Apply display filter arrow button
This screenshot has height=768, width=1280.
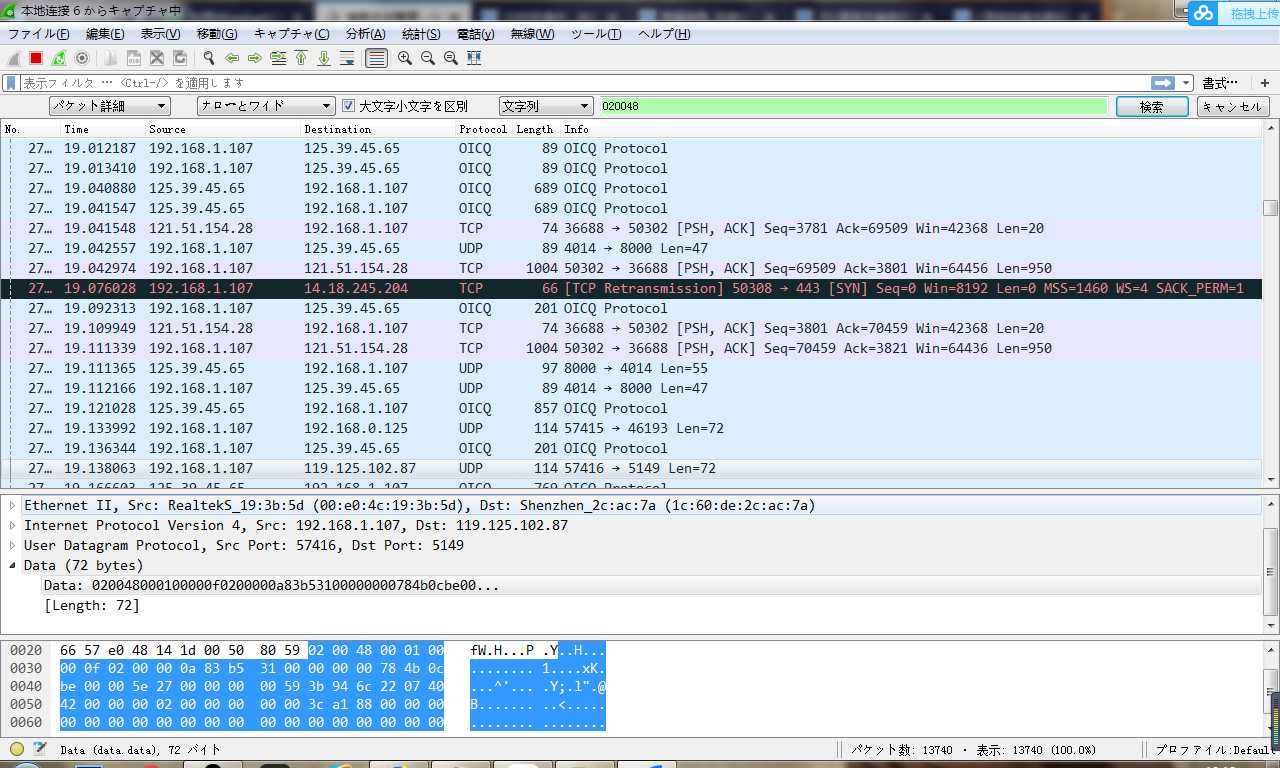coord(1162,83)
